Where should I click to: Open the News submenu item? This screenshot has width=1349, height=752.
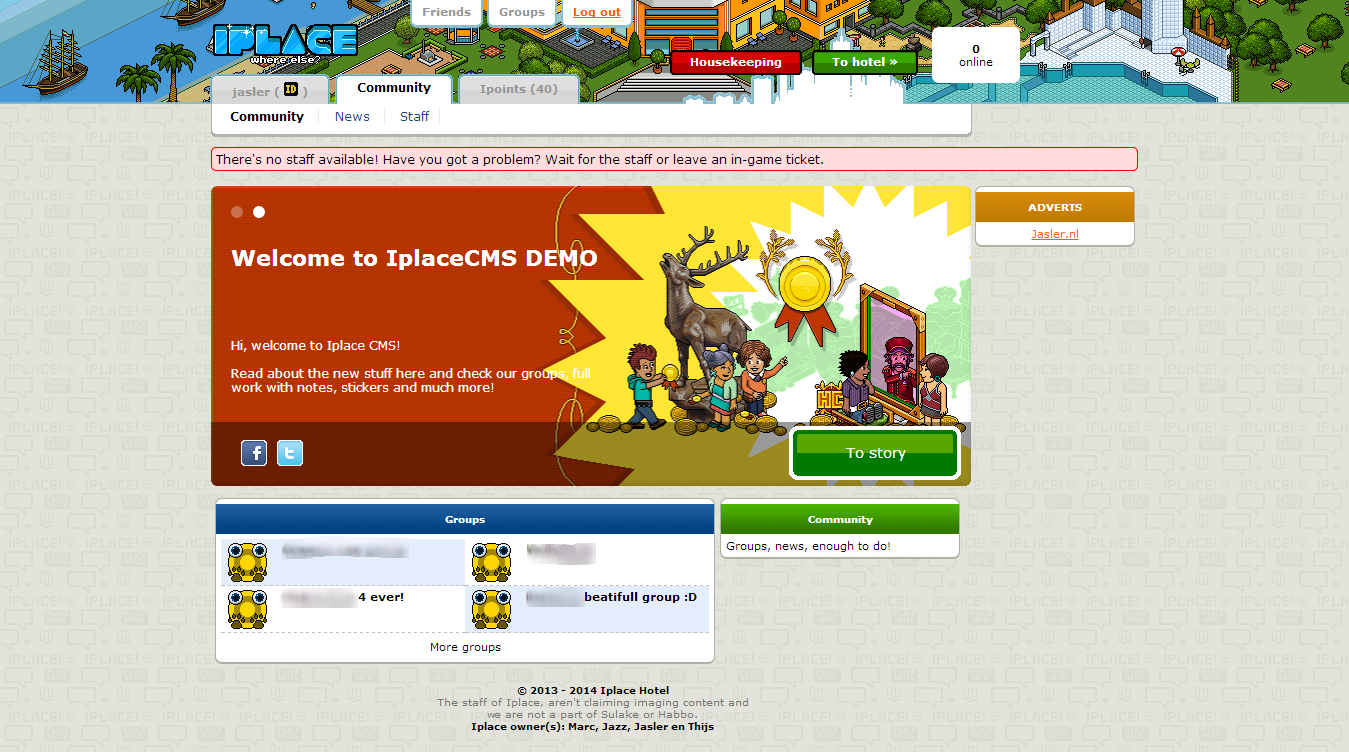(x=352, y=117)
